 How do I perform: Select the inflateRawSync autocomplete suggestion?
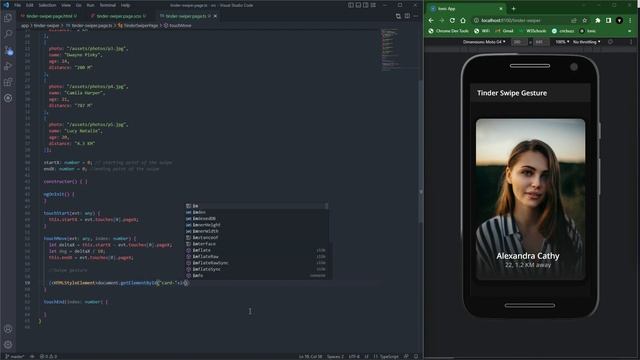coord(258,263)
